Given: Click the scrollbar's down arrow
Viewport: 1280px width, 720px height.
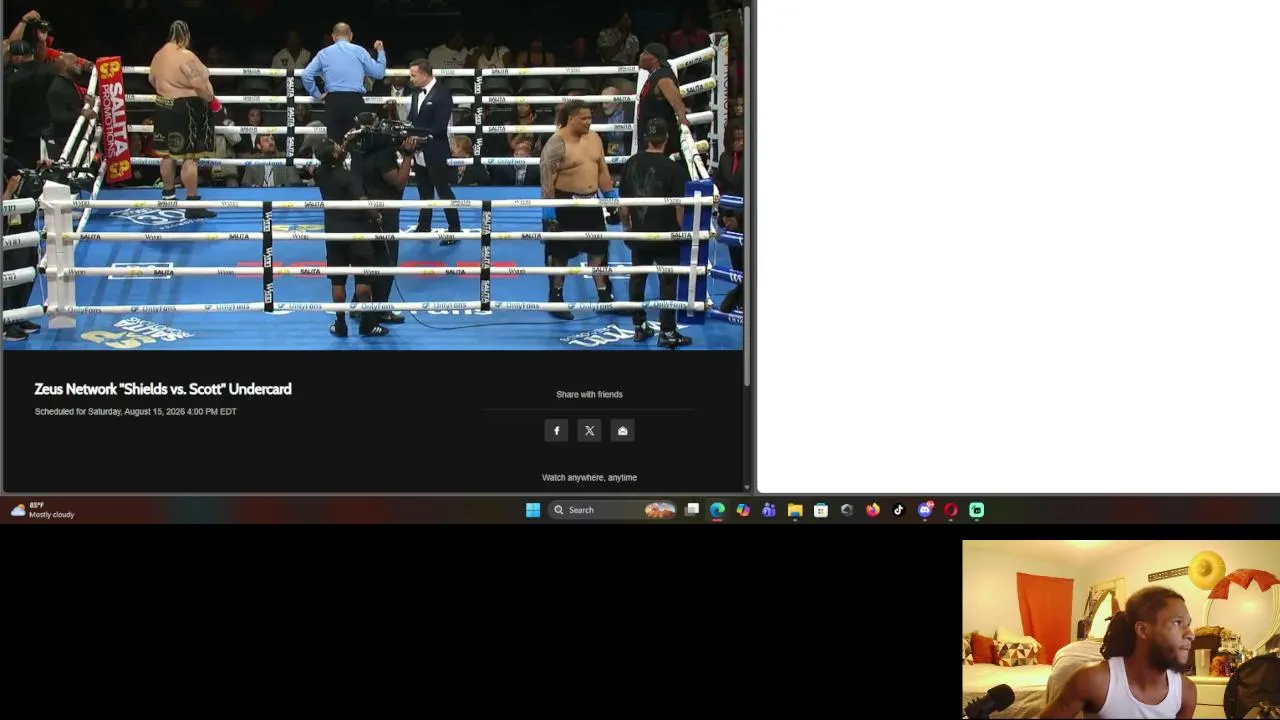Looking at the screenshot, I should pyautogui.click(x=748, y=488).
